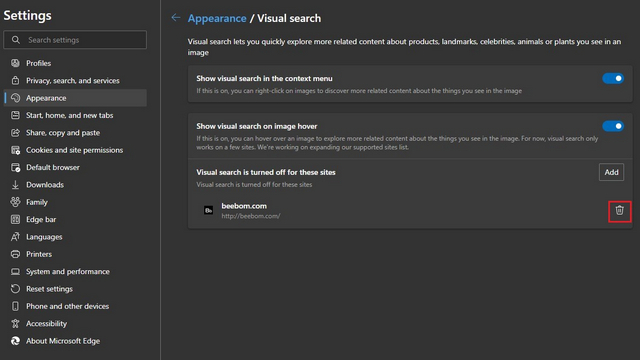Viewport: 640px width, 360px height.
Task: Open Reset settings page
Action: tap(75, 289)
